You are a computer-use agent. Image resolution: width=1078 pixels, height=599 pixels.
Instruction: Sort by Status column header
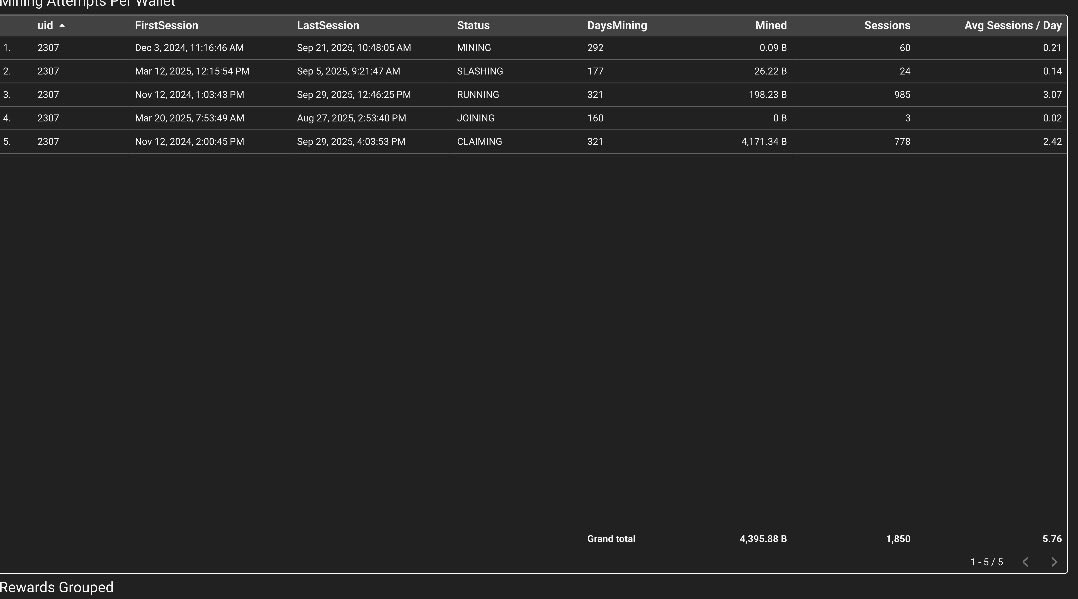[x=473, y=25]
